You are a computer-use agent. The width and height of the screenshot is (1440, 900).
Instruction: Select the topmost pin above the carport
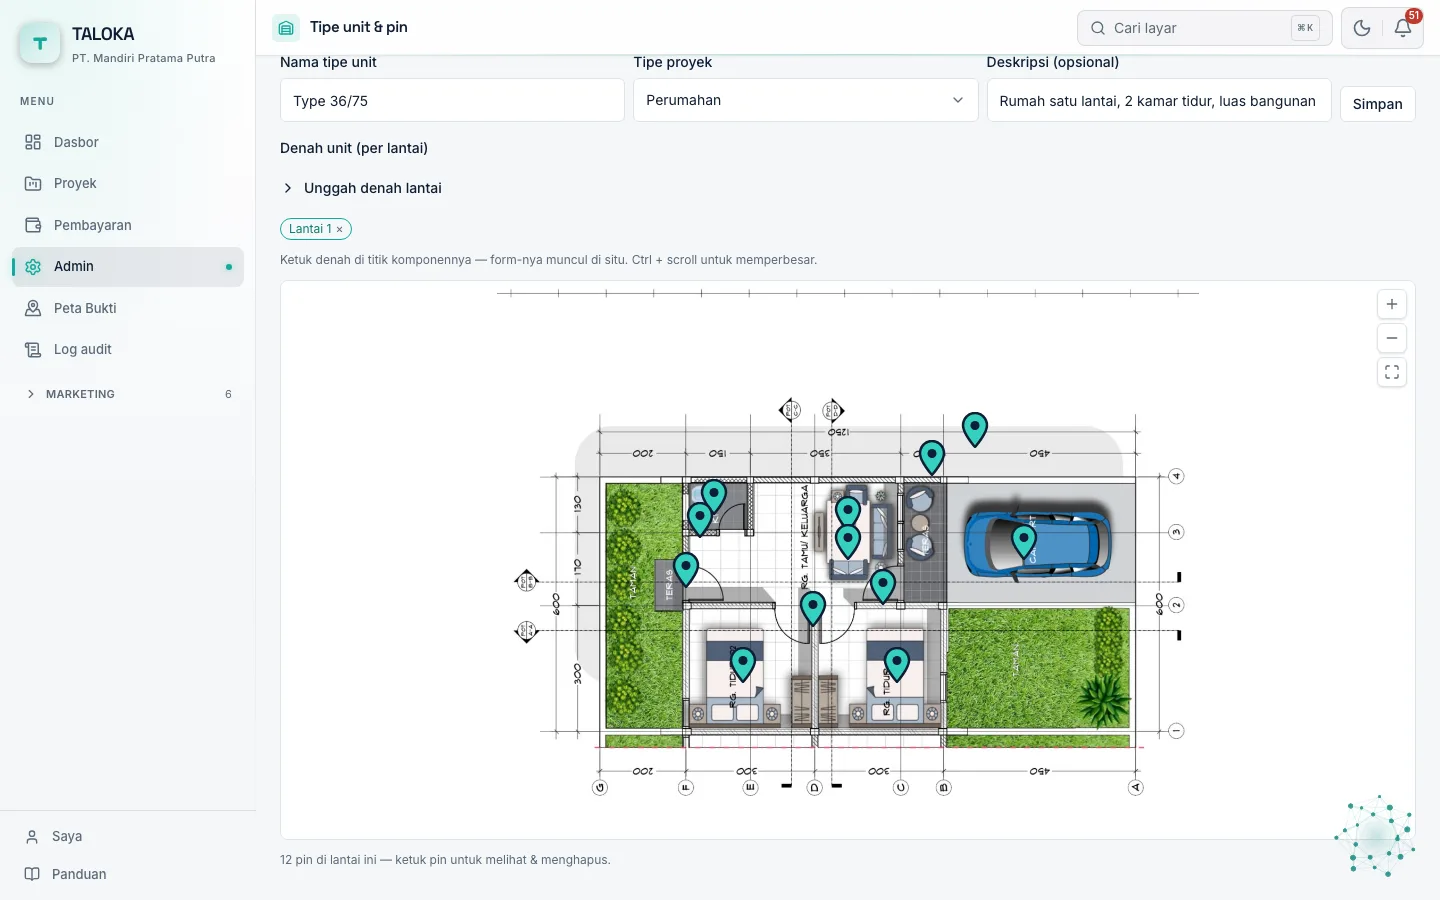tap(974, 428)
